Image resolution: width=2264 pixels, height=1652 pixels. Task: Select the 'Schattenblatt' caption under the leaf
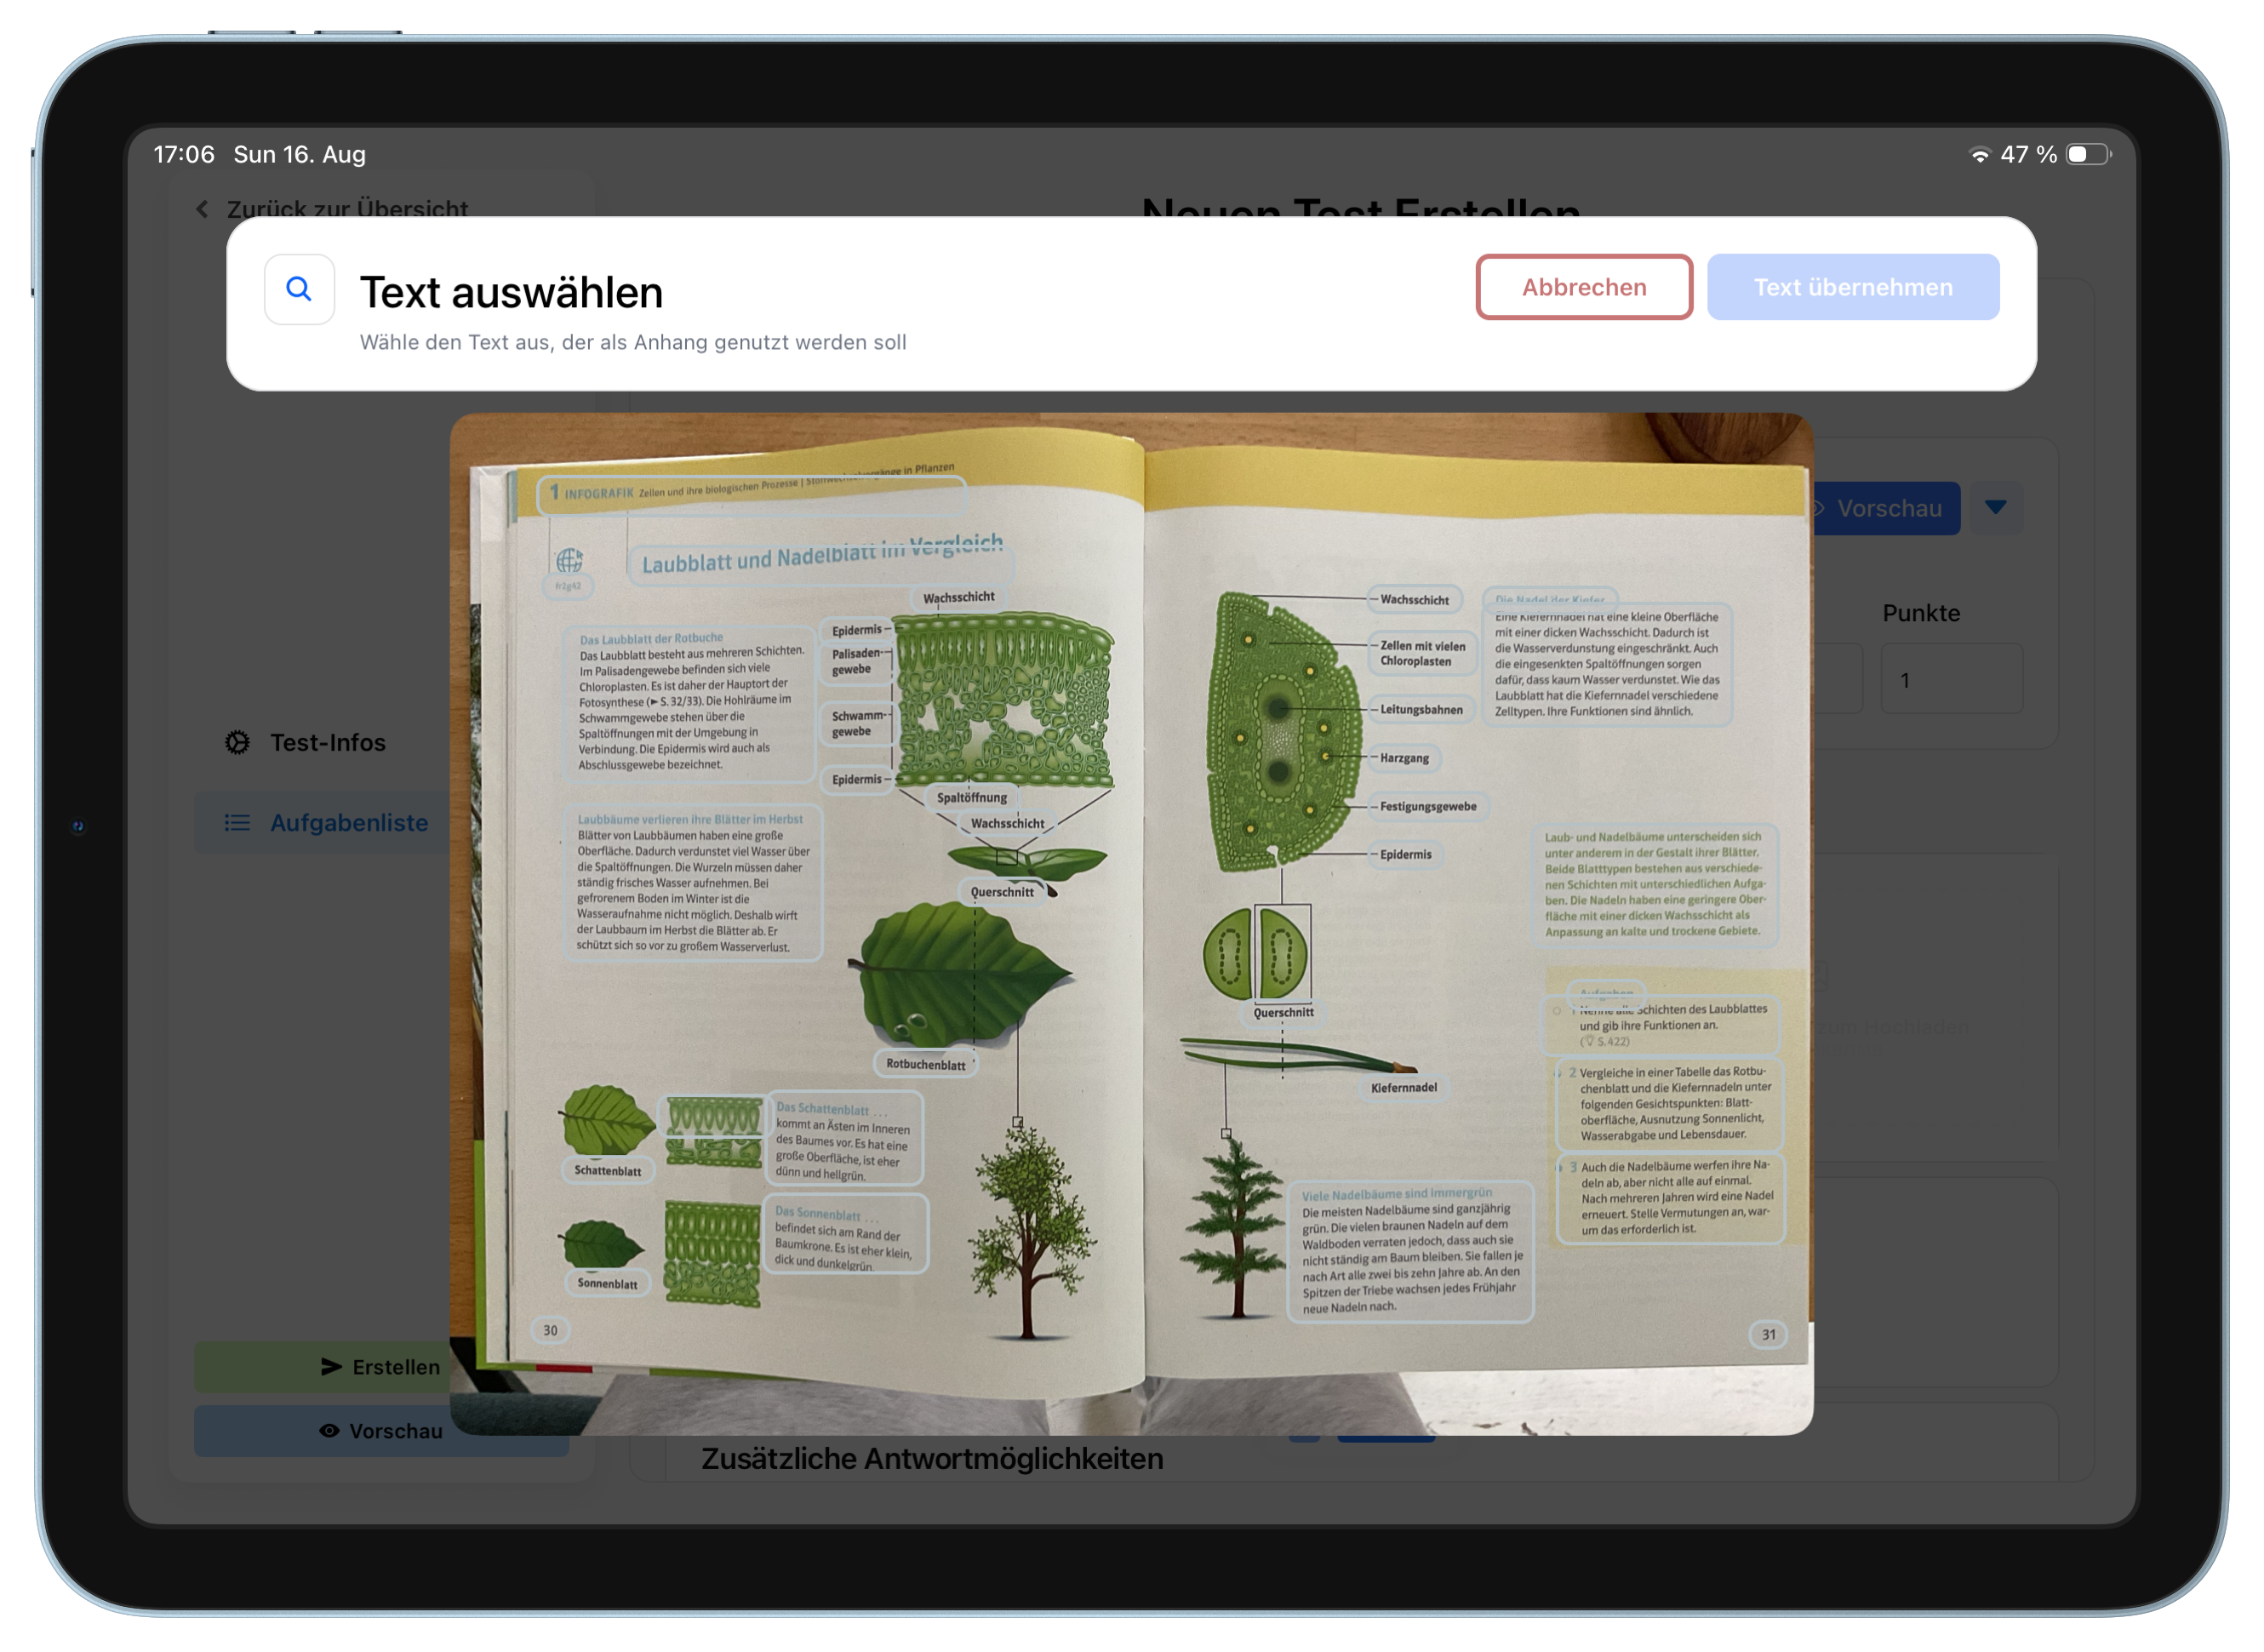coord(608,1170)
